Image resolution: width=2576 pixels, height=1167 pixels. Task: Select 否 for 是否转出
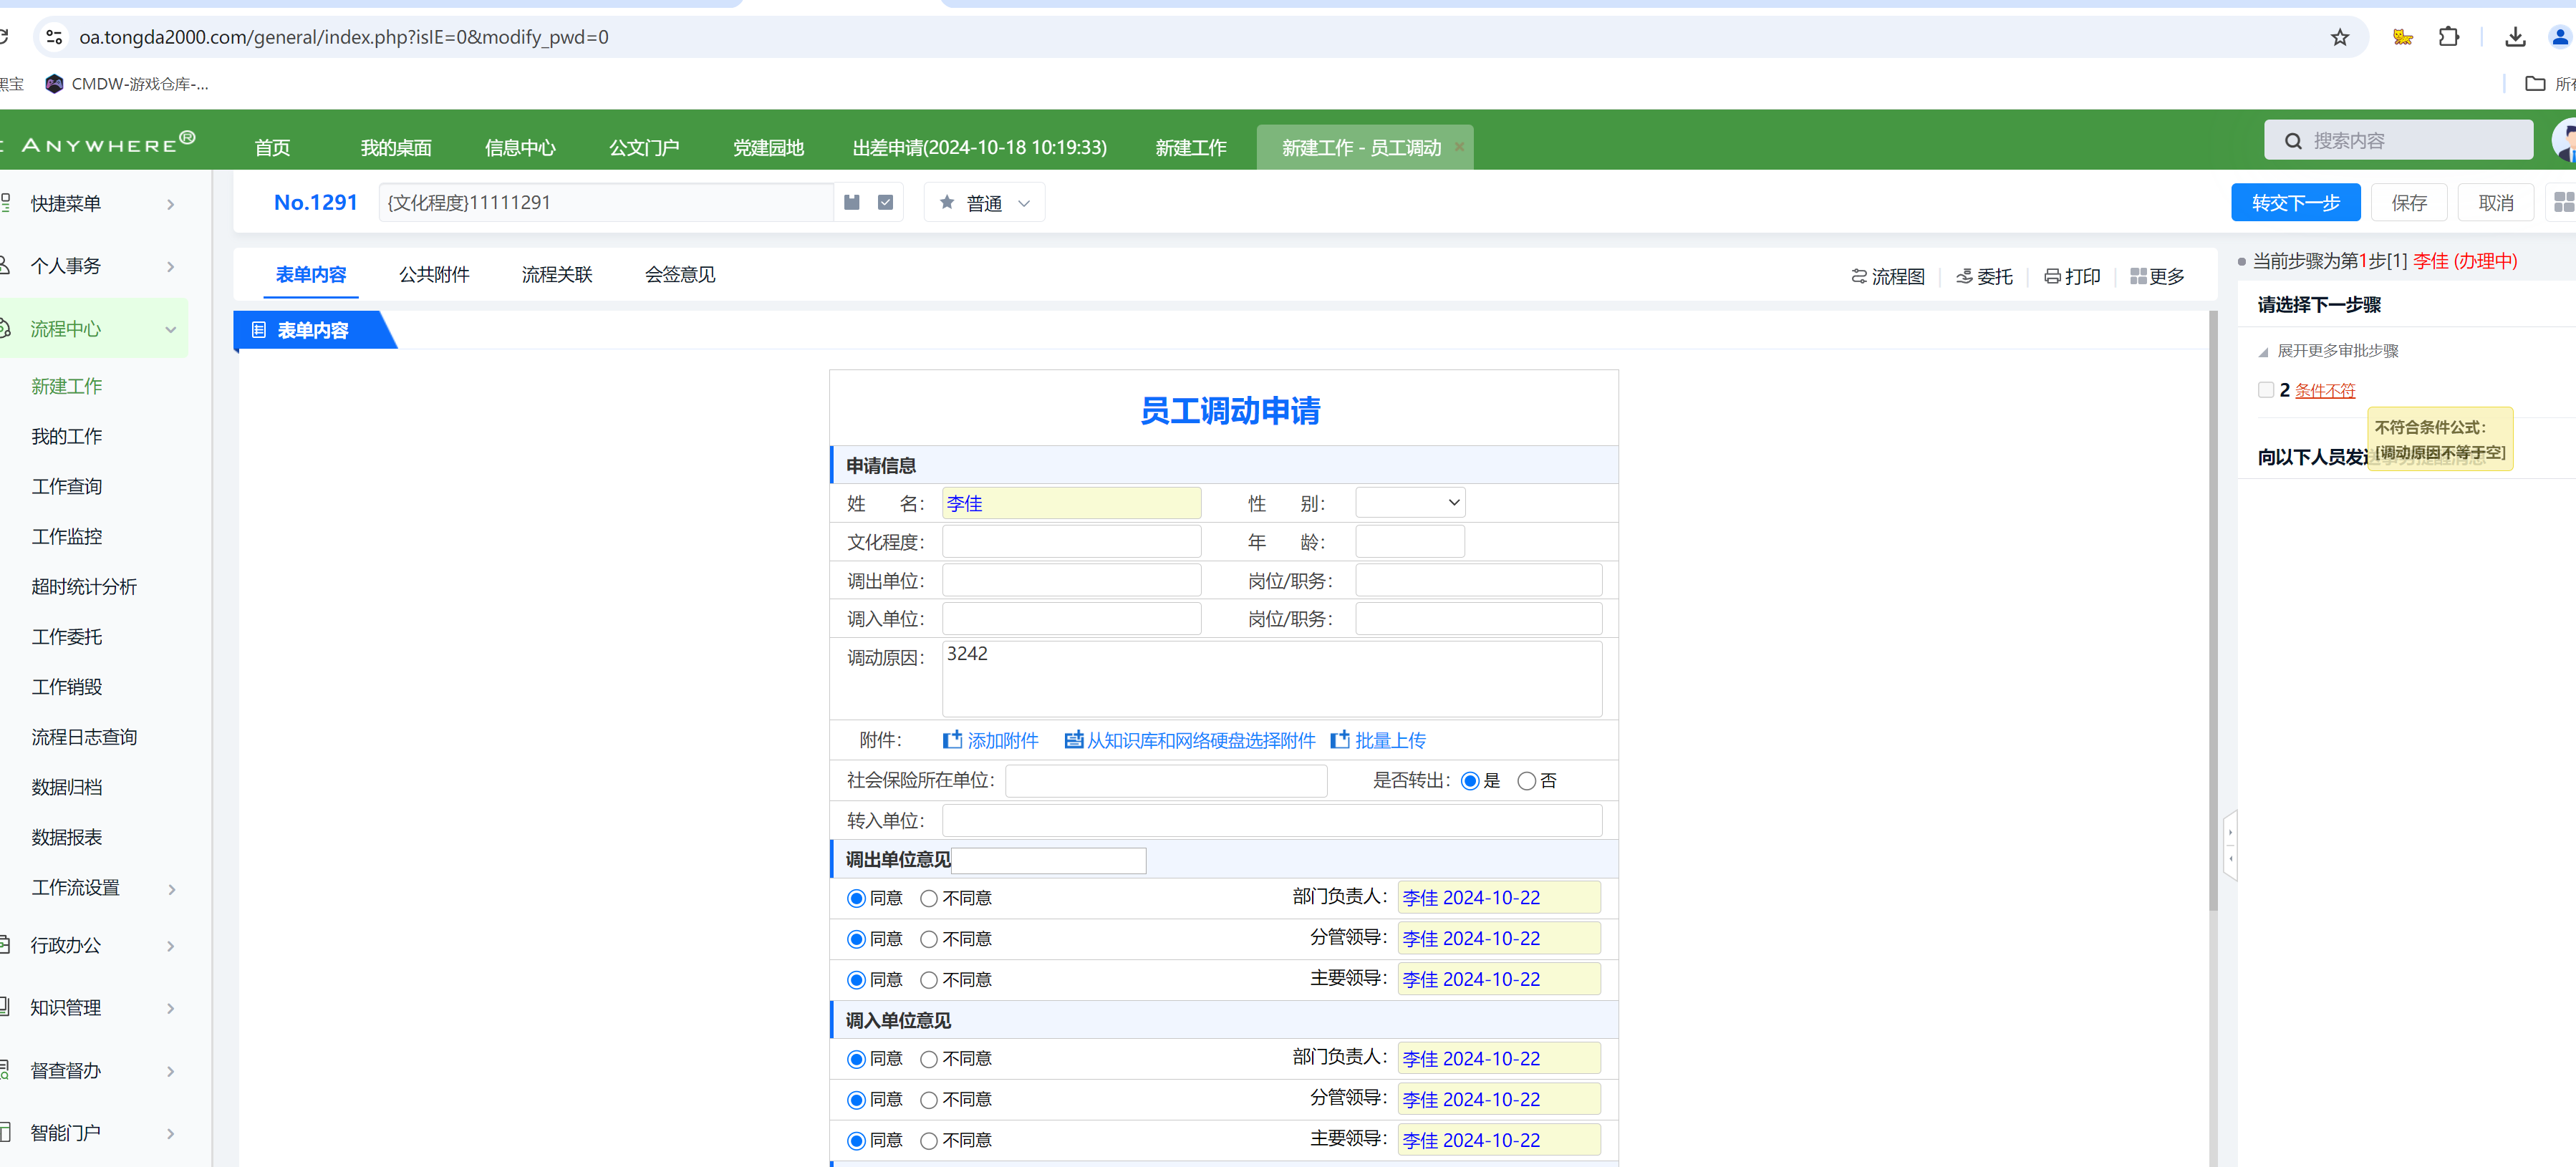1526,781
